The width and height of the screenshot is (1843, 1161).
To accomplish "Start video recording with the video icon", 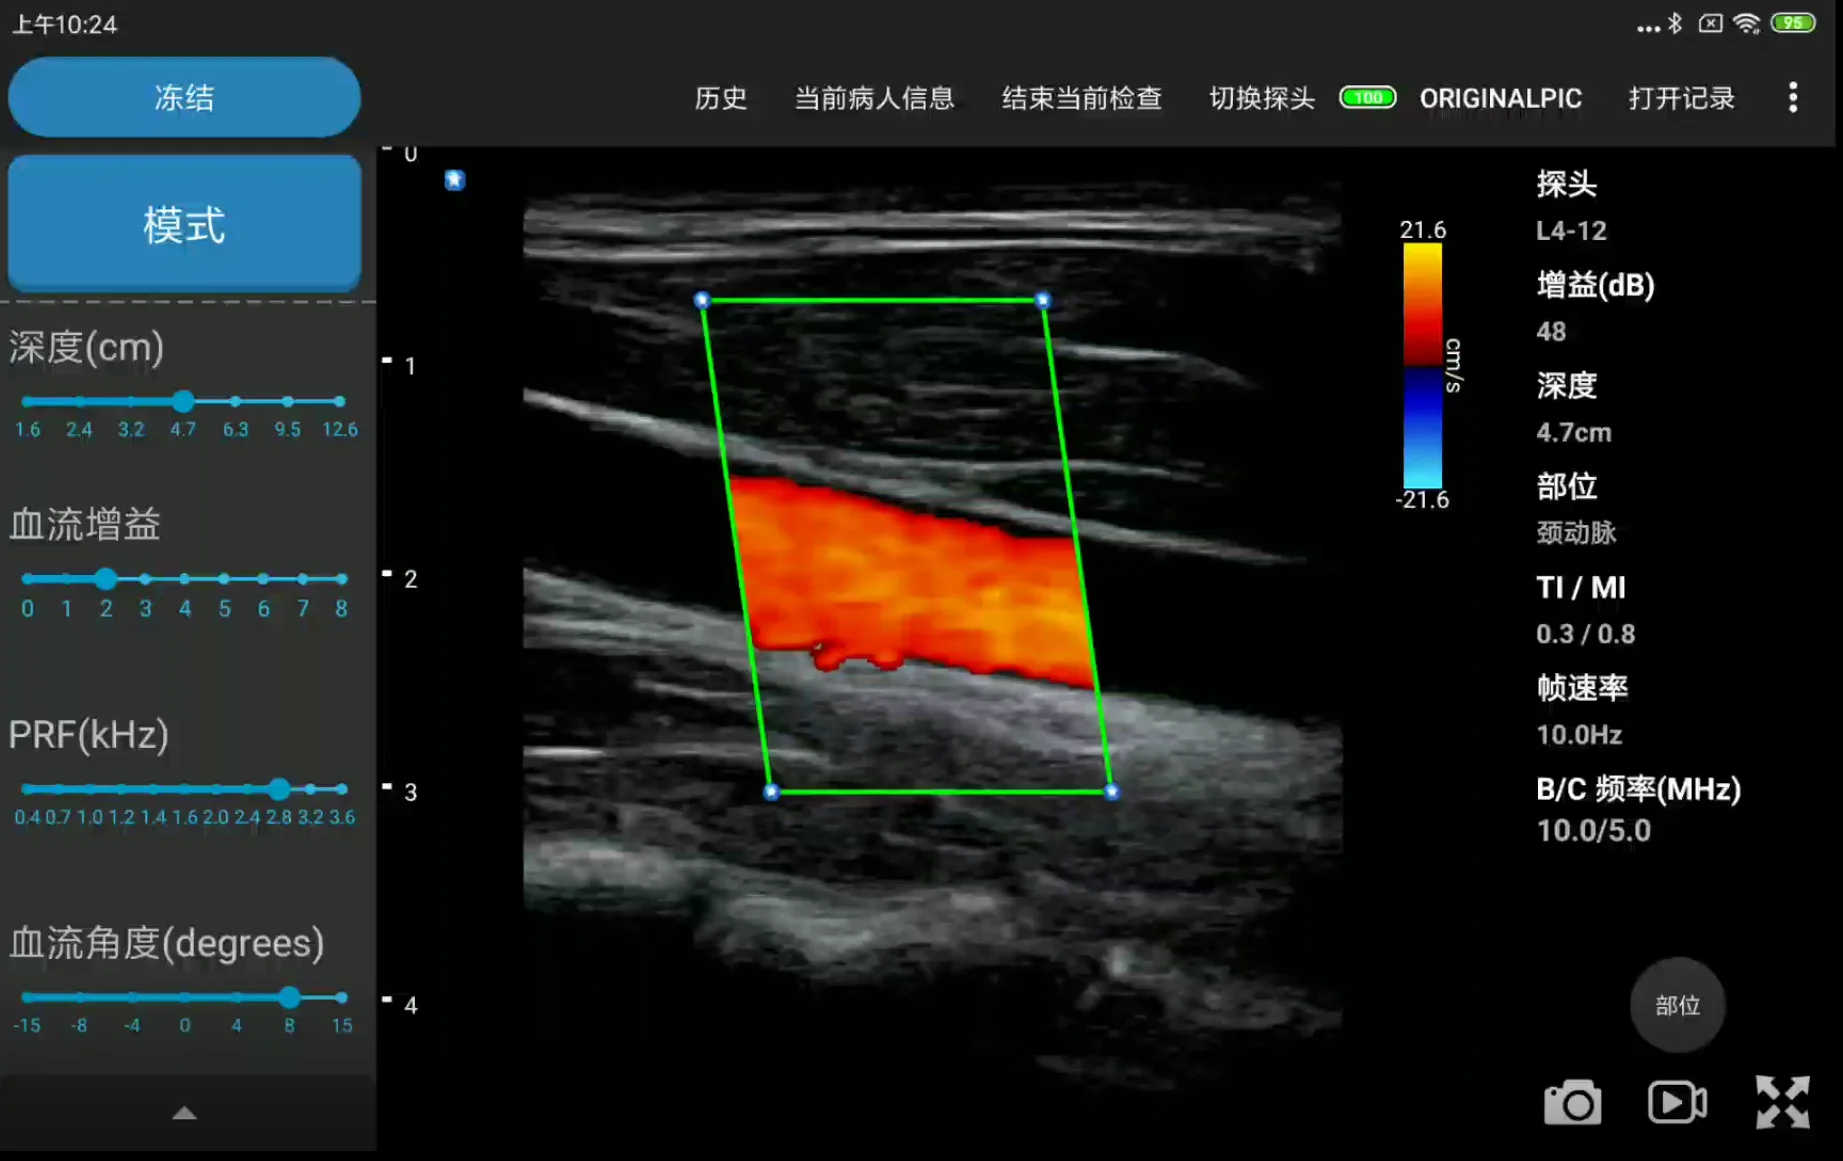I will tap(1677, 1102).
